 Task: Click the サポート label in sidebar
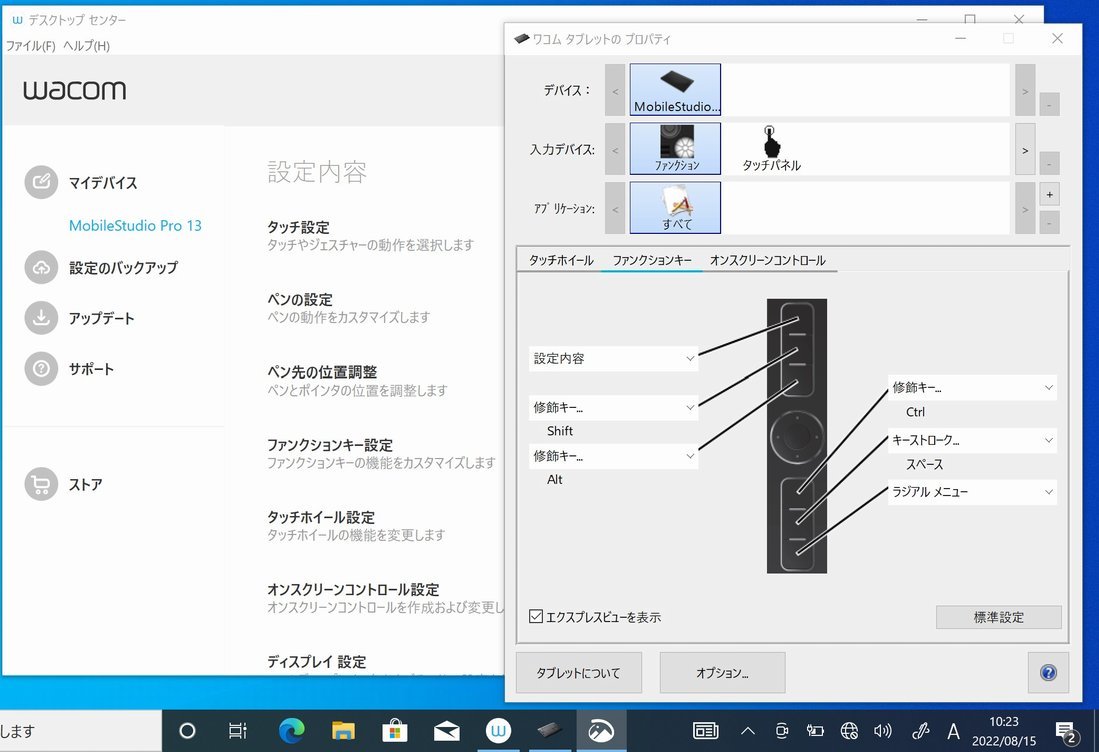[x=91, y=369]
